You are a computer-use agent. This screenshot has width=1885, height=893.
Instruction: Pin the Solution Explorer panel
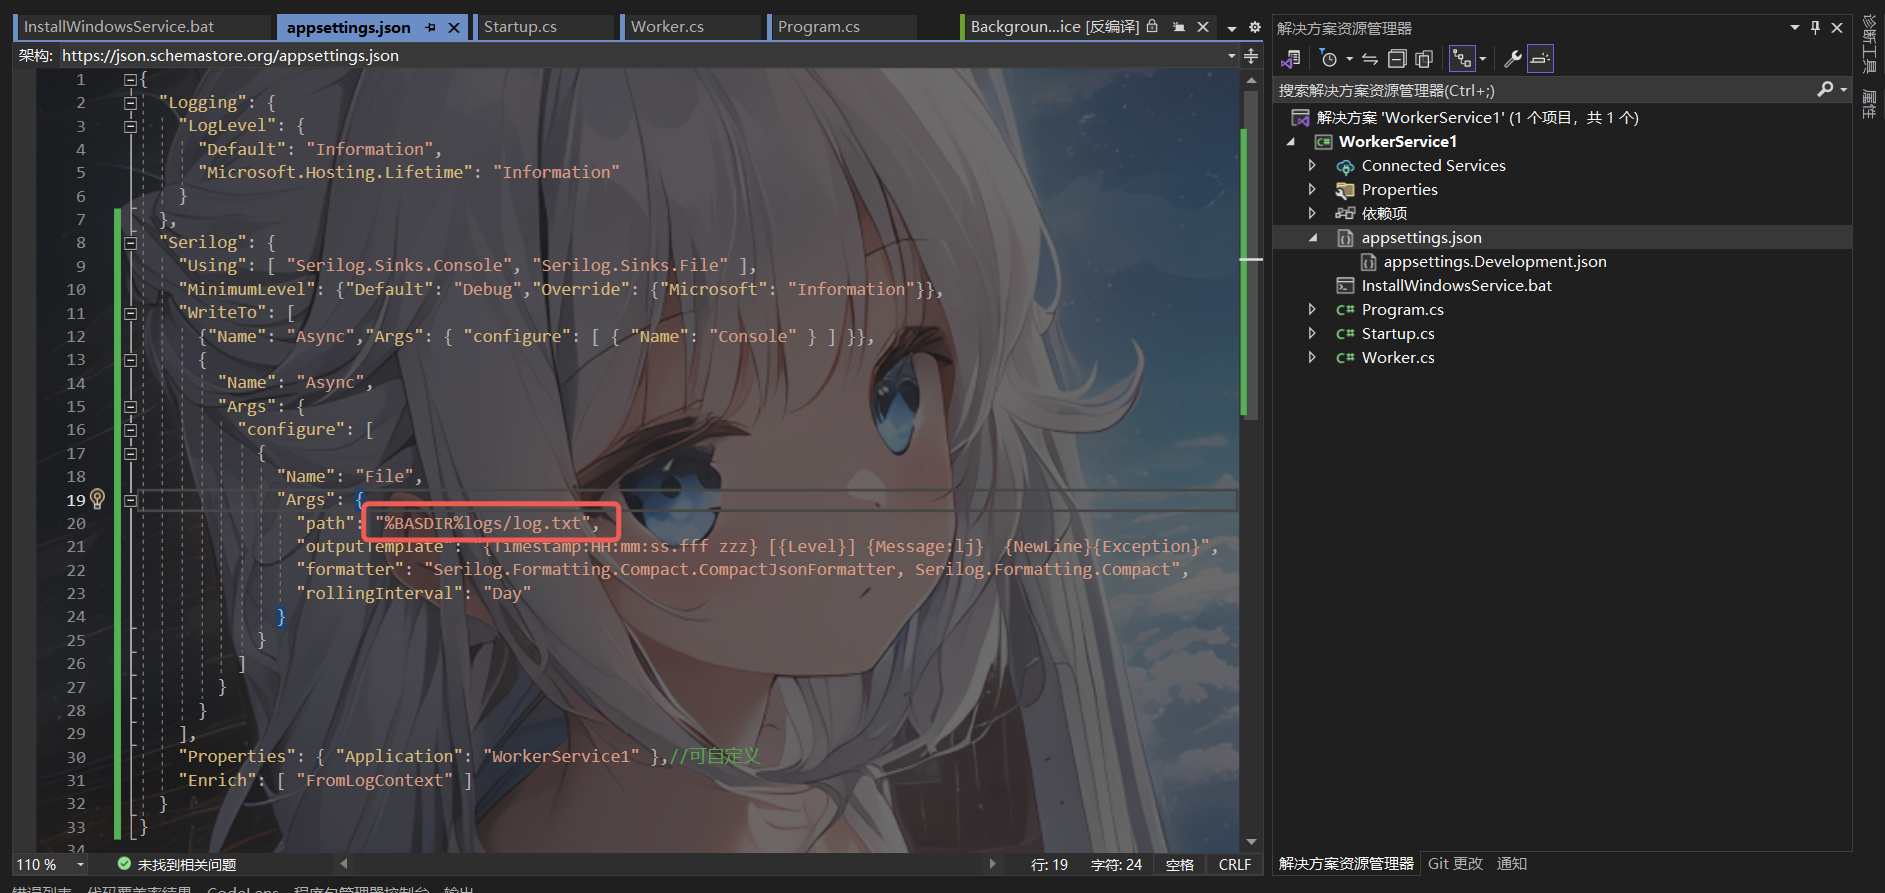[x=1815, y=28]
